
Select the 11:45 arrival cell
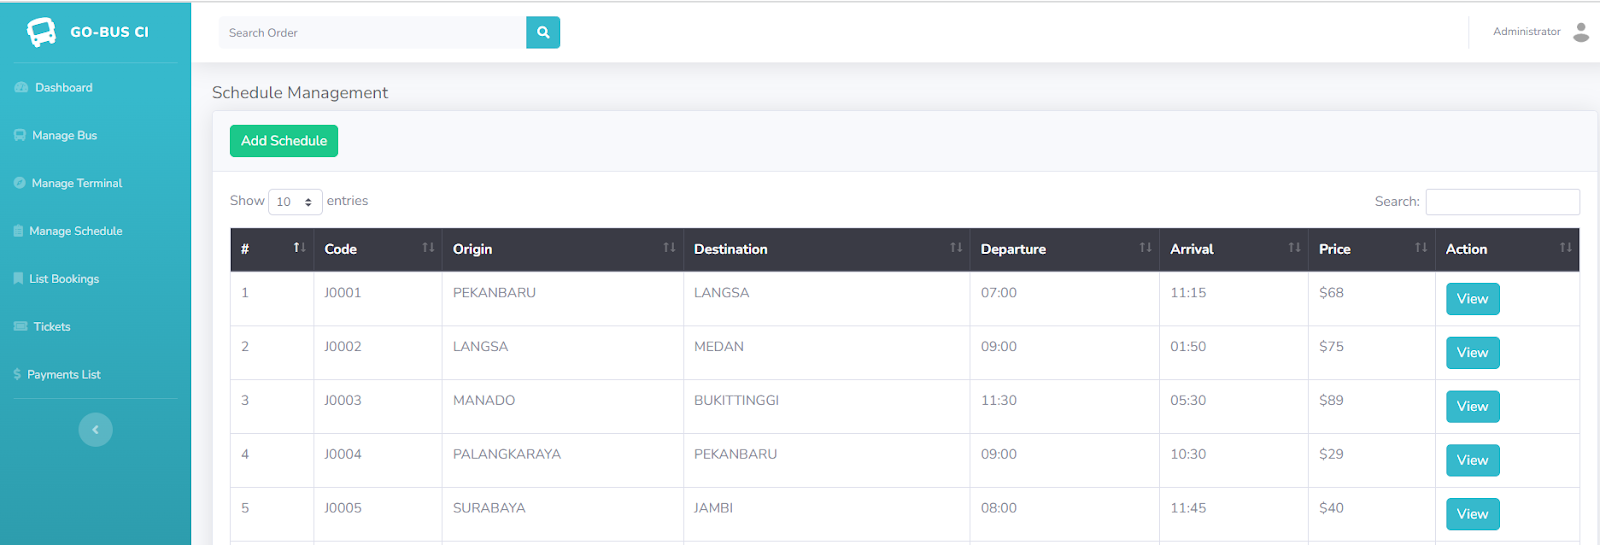(1234, 515)
